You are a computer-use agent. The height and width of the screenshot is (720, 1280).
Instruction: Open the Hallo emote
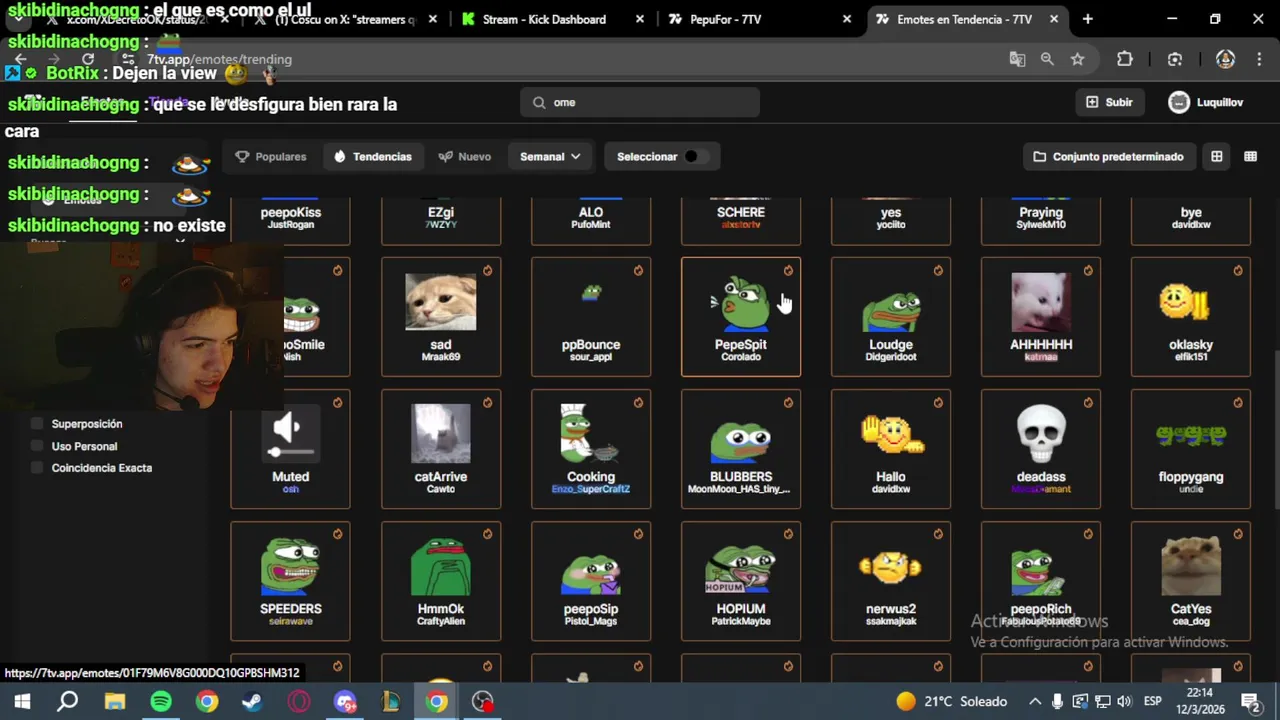point(891,449)
